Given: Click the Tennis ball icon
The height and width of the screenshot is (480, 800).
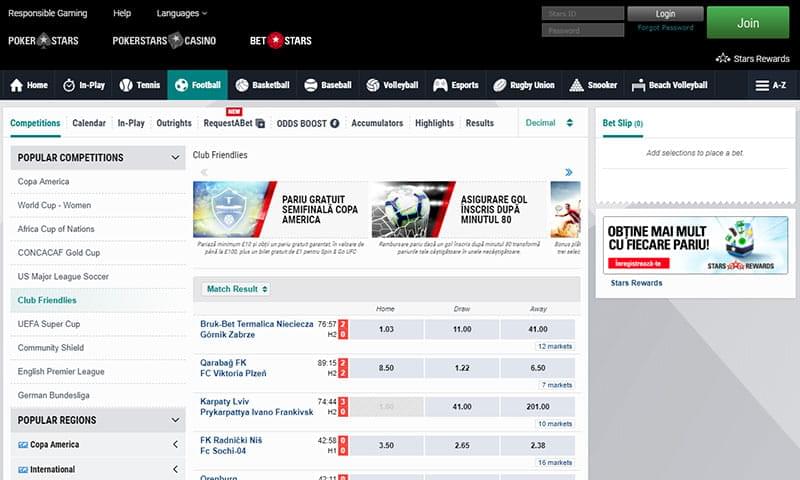Looking at the screenshot, I should pyautogui.click(x=126, y=85).
